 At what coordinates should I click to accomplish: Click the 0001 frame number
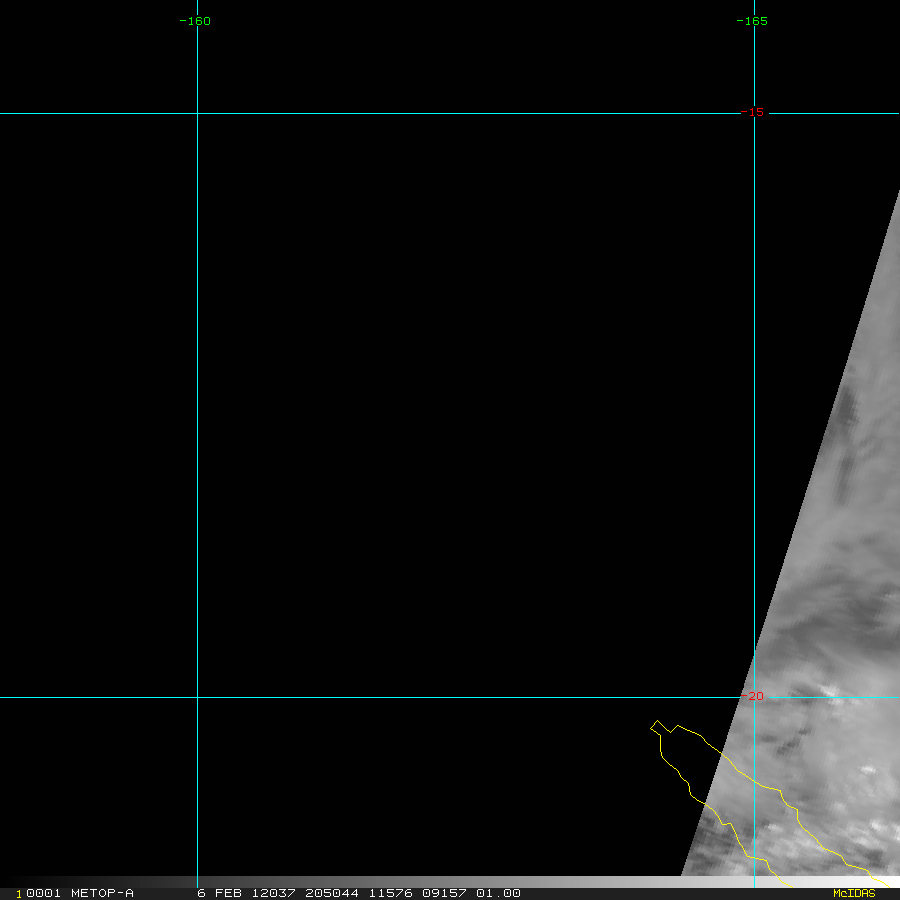(41, 893)
